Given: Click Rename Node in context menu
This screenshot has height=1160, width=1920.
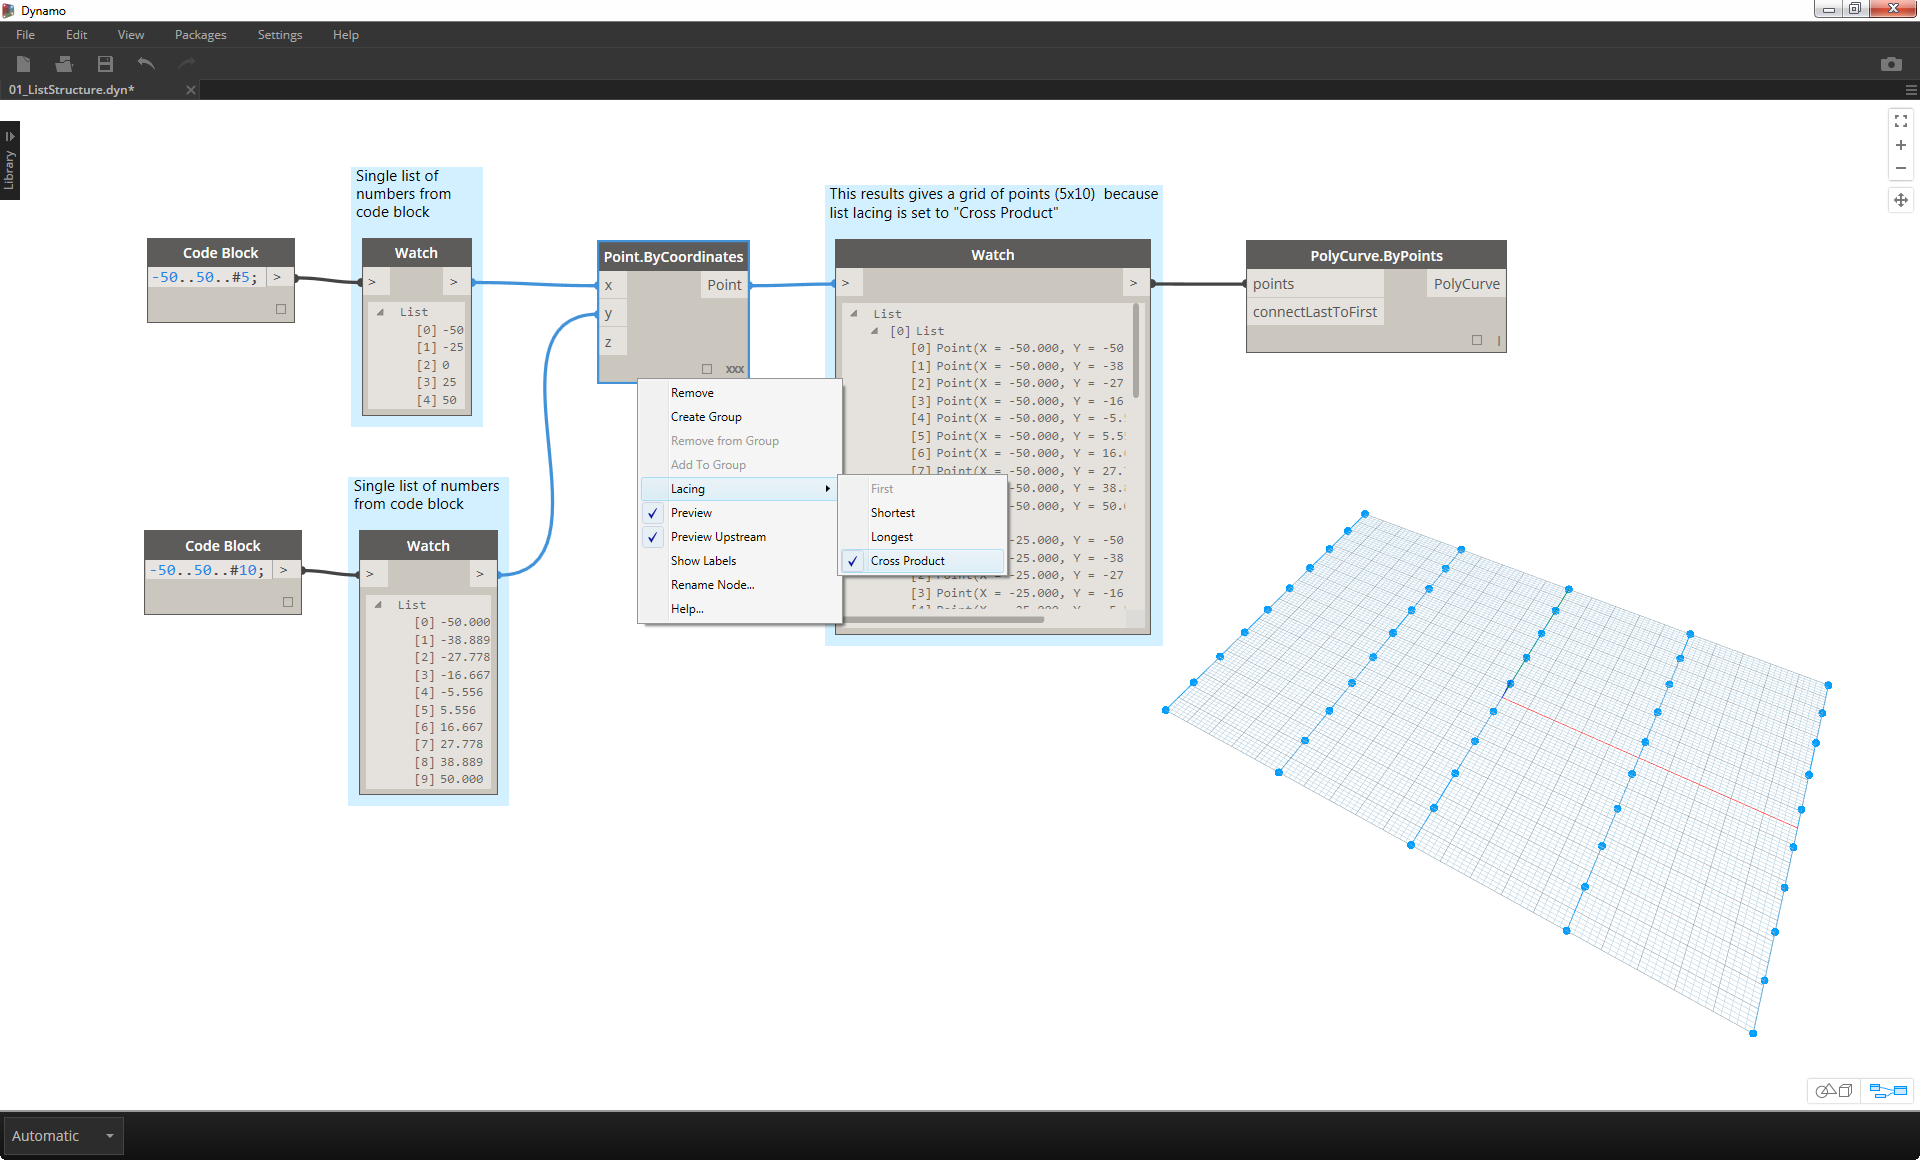Looking at the screenshot, I should 713,584.
